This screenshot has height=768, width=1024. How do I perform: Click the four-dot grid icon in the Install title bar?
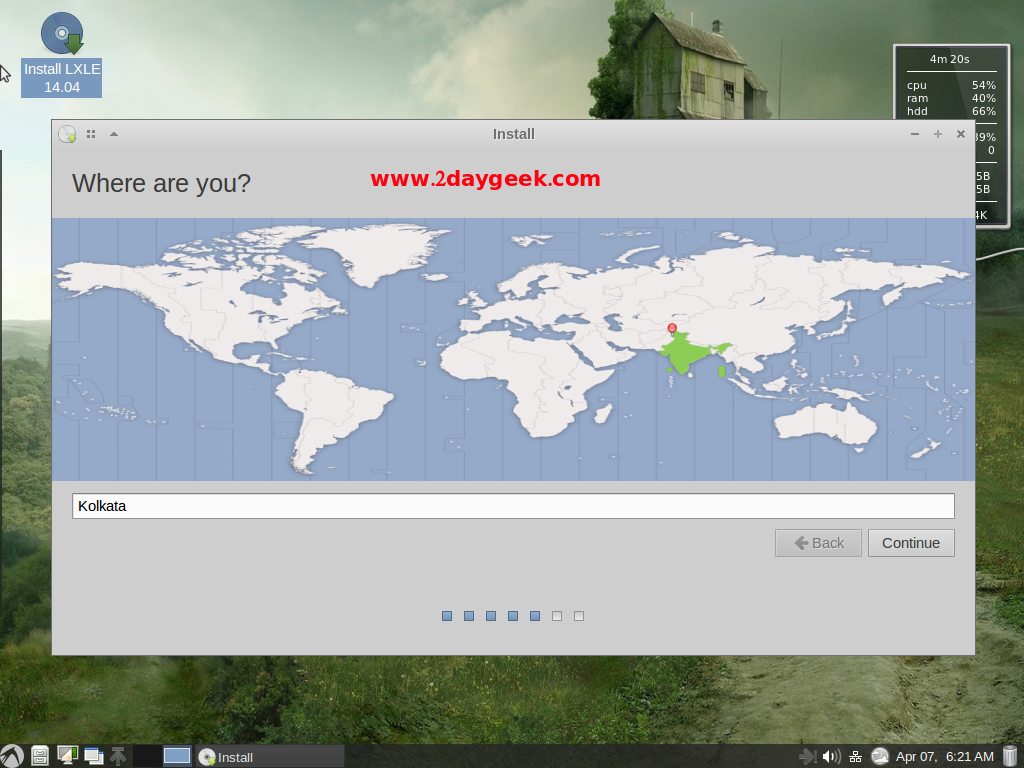[x=91, y=134]
